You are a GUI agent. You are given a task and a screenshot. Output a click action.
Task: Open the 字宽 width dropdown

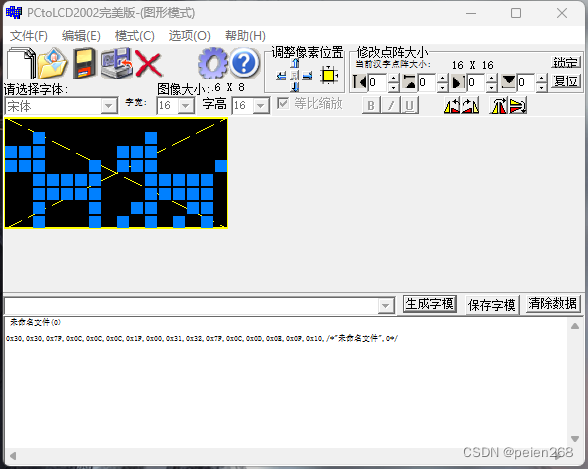click(186, 106)
